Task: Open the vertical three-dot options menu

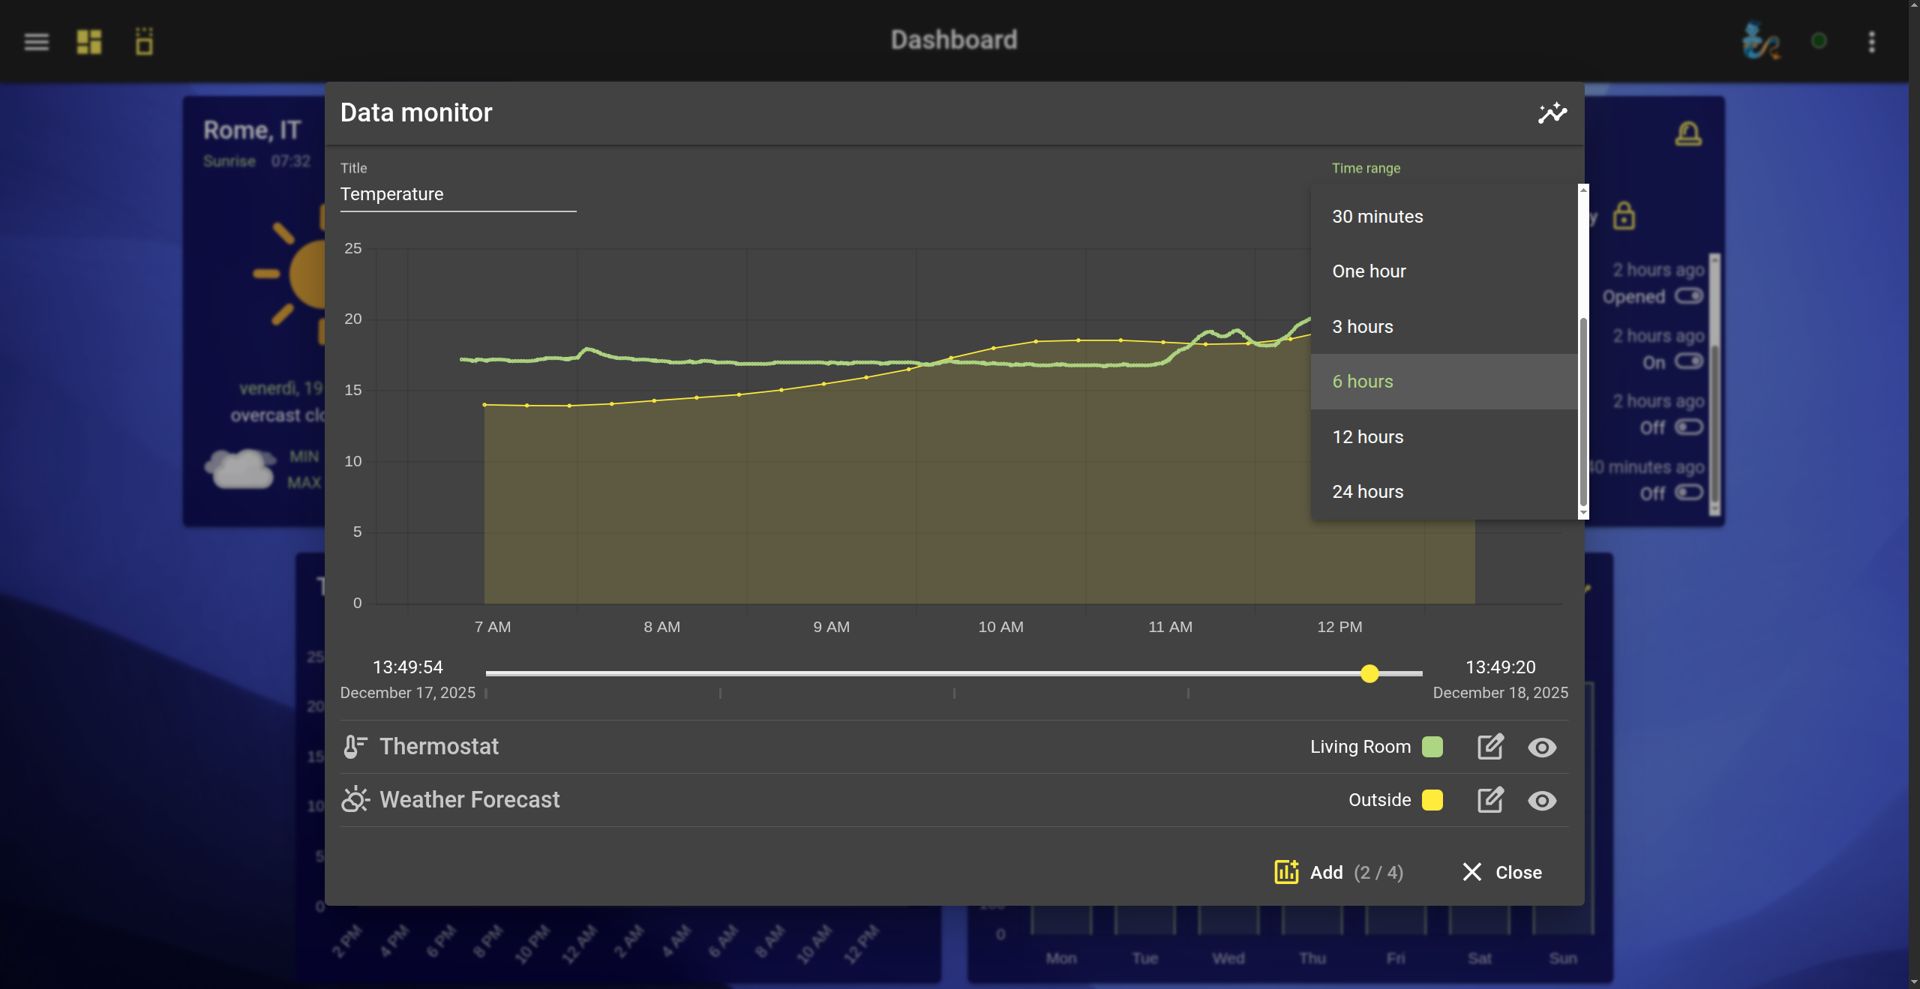Action: (x=1871, y=41)
